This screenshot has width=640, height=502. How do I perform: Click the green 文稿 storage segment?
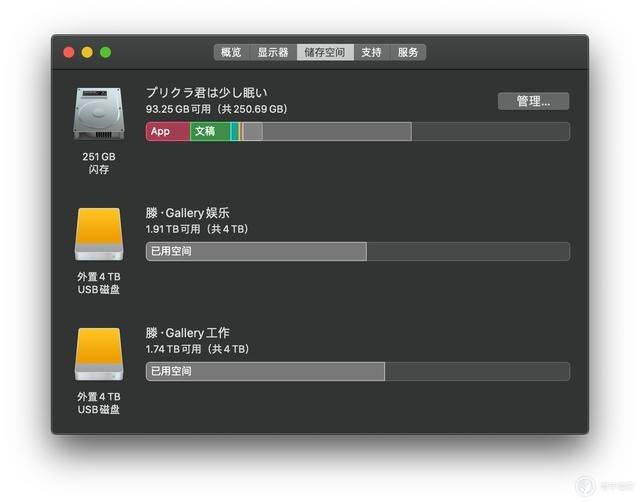(x=210, y=131)
